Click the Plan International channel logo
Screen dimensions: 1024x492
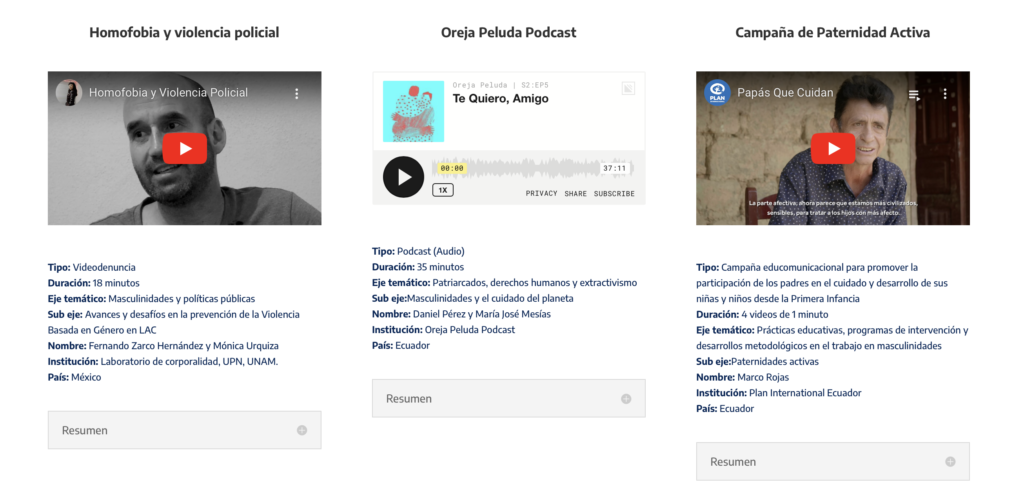pos(717,93)
